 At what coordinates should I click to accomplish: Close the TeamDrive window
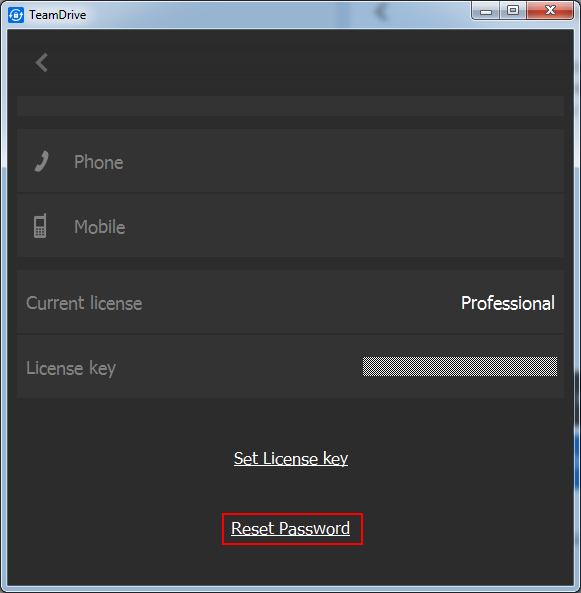pyautogui.click(x=550, y=11)
